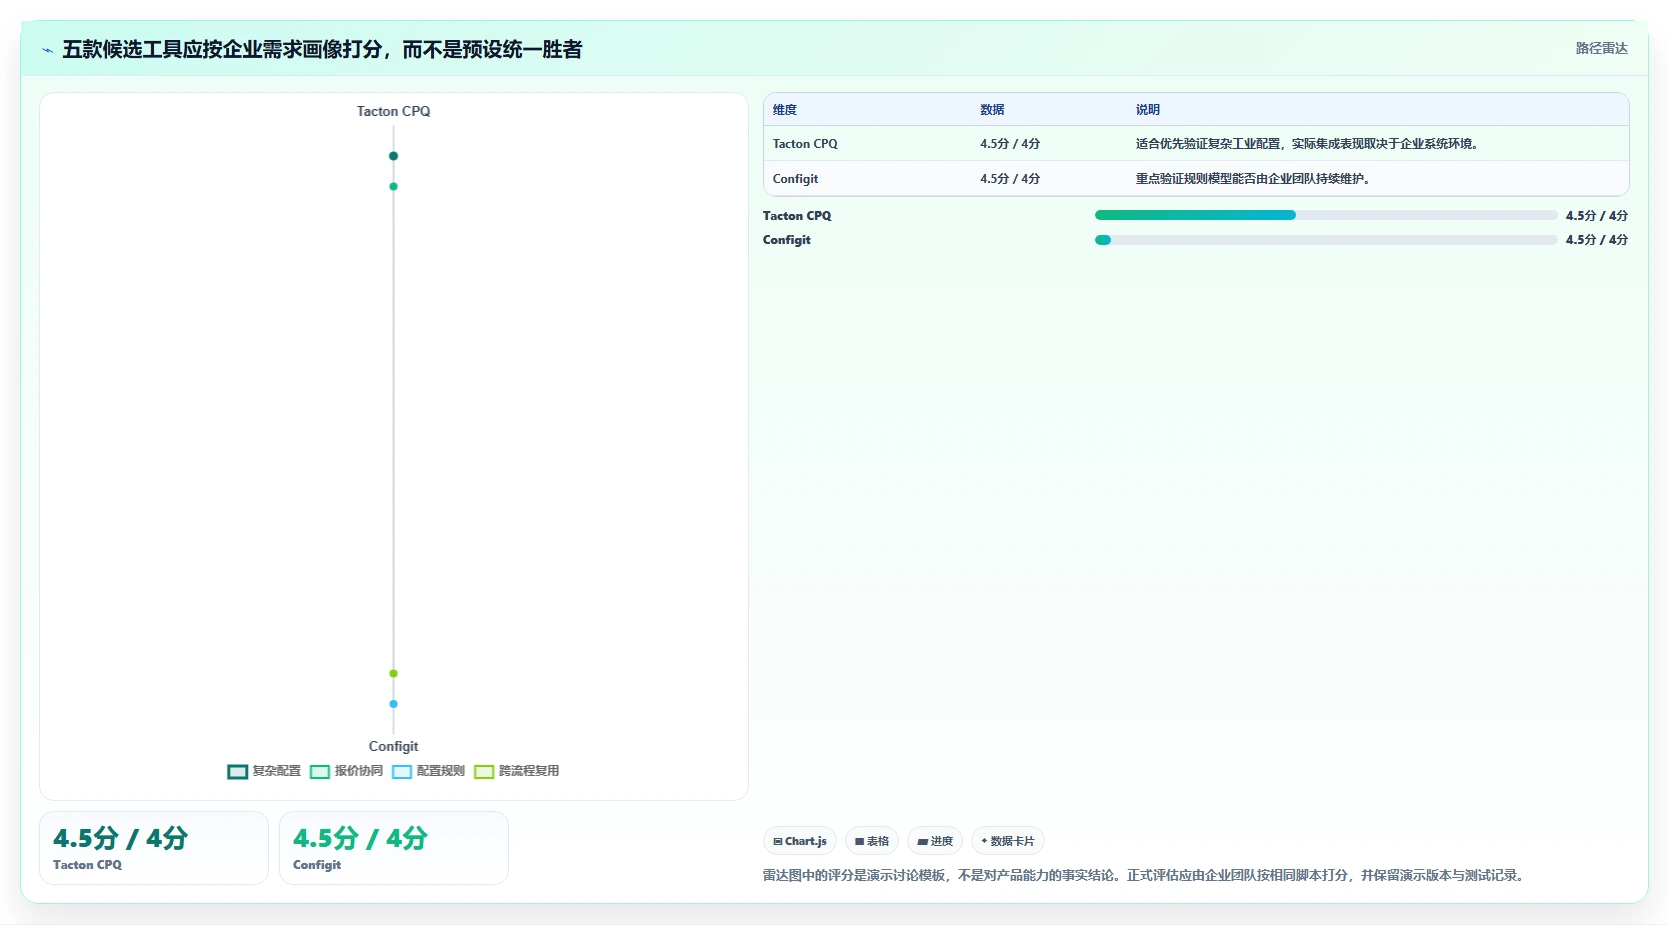Click the score right of the Tacton CPQ progress bar

click(1597, 216)
